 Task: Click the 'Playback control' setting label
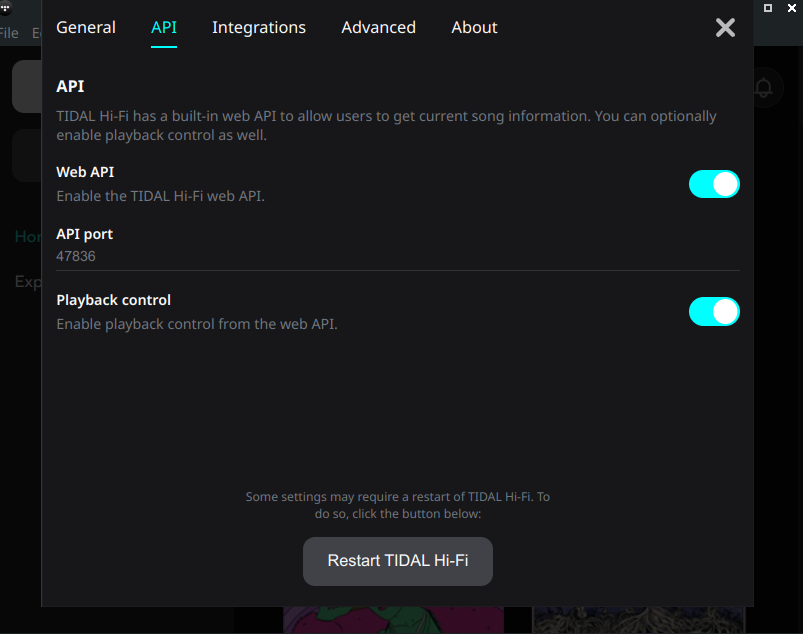114,300
